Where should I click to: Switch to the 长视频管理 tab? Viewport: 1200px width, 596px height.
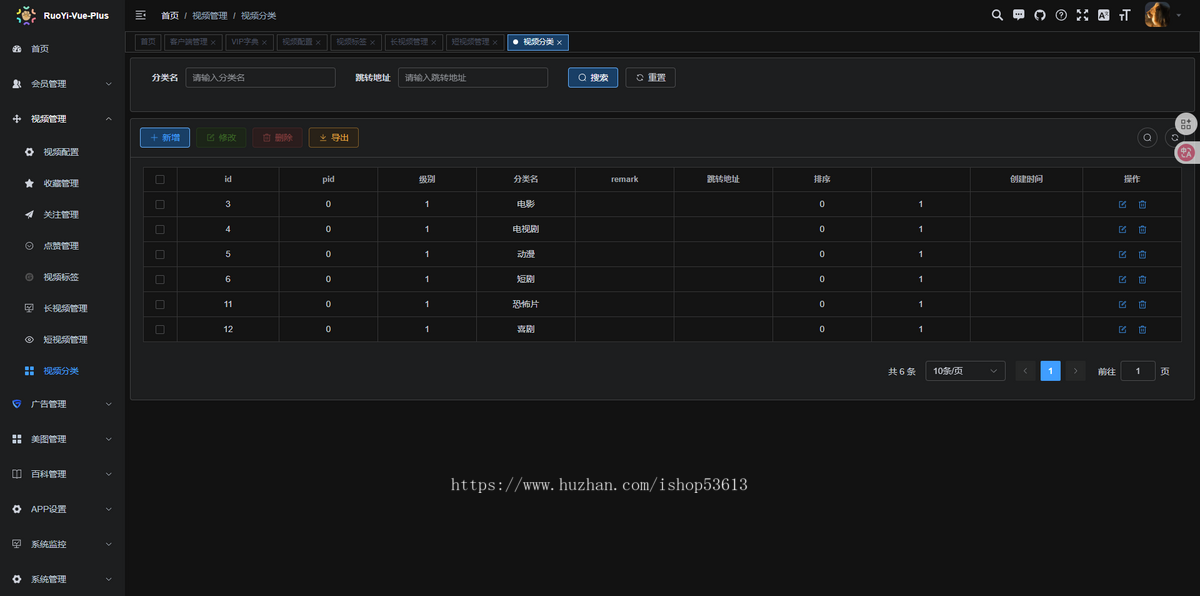[412, 42]
